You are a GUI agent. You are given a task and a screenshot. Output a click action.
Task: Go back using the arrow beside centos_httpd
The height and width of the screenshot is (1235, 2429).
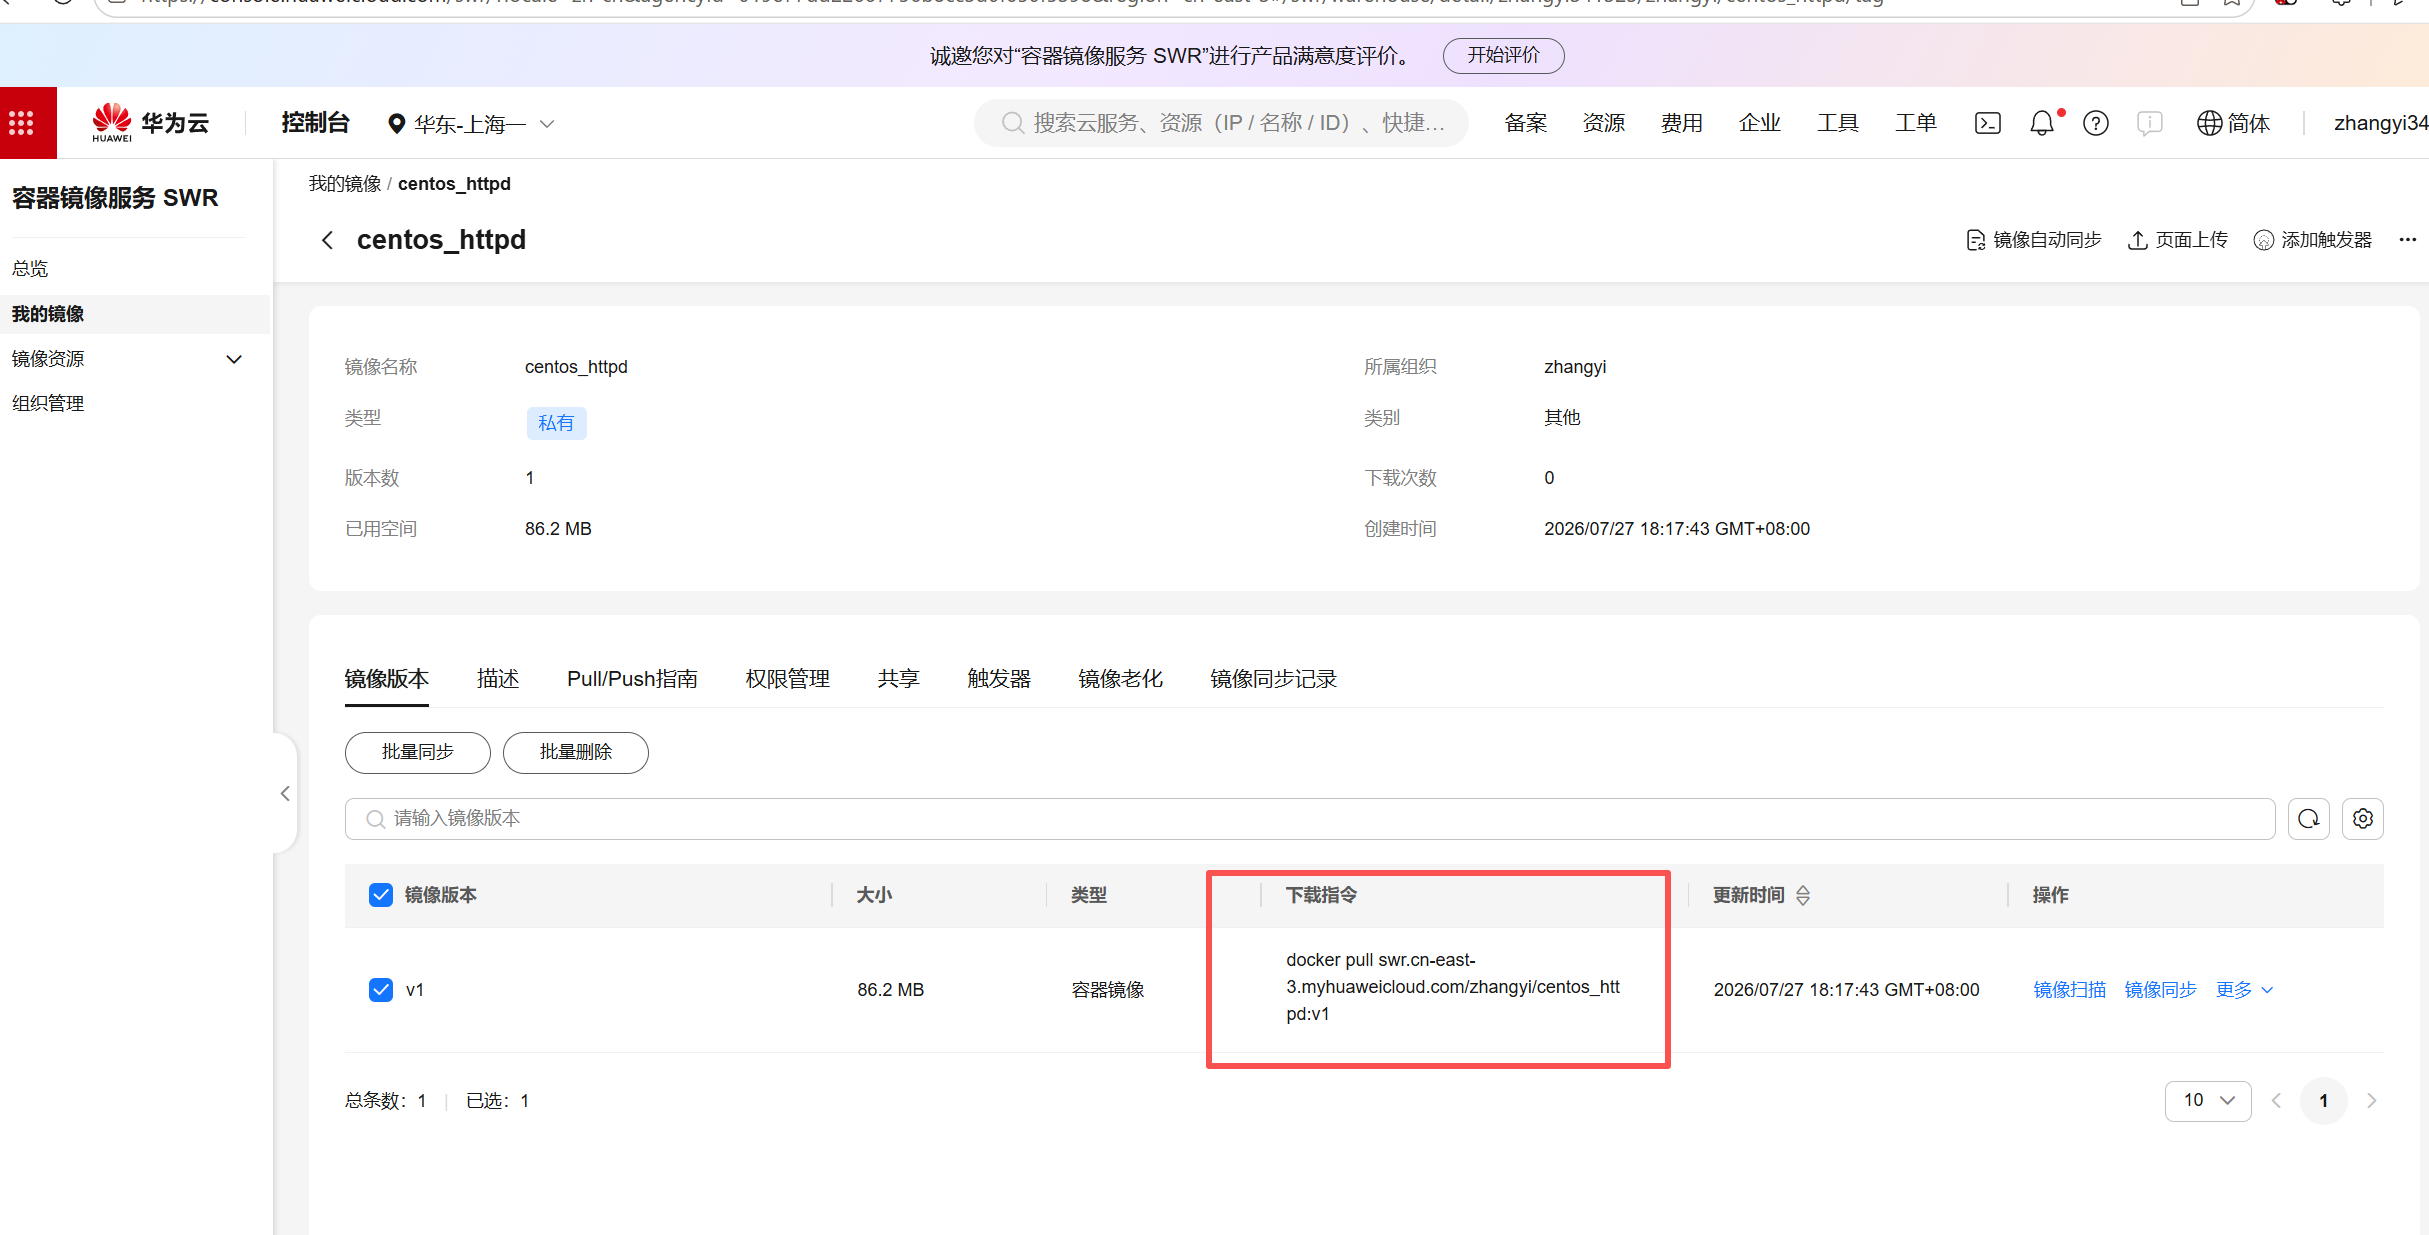[327, 240]
